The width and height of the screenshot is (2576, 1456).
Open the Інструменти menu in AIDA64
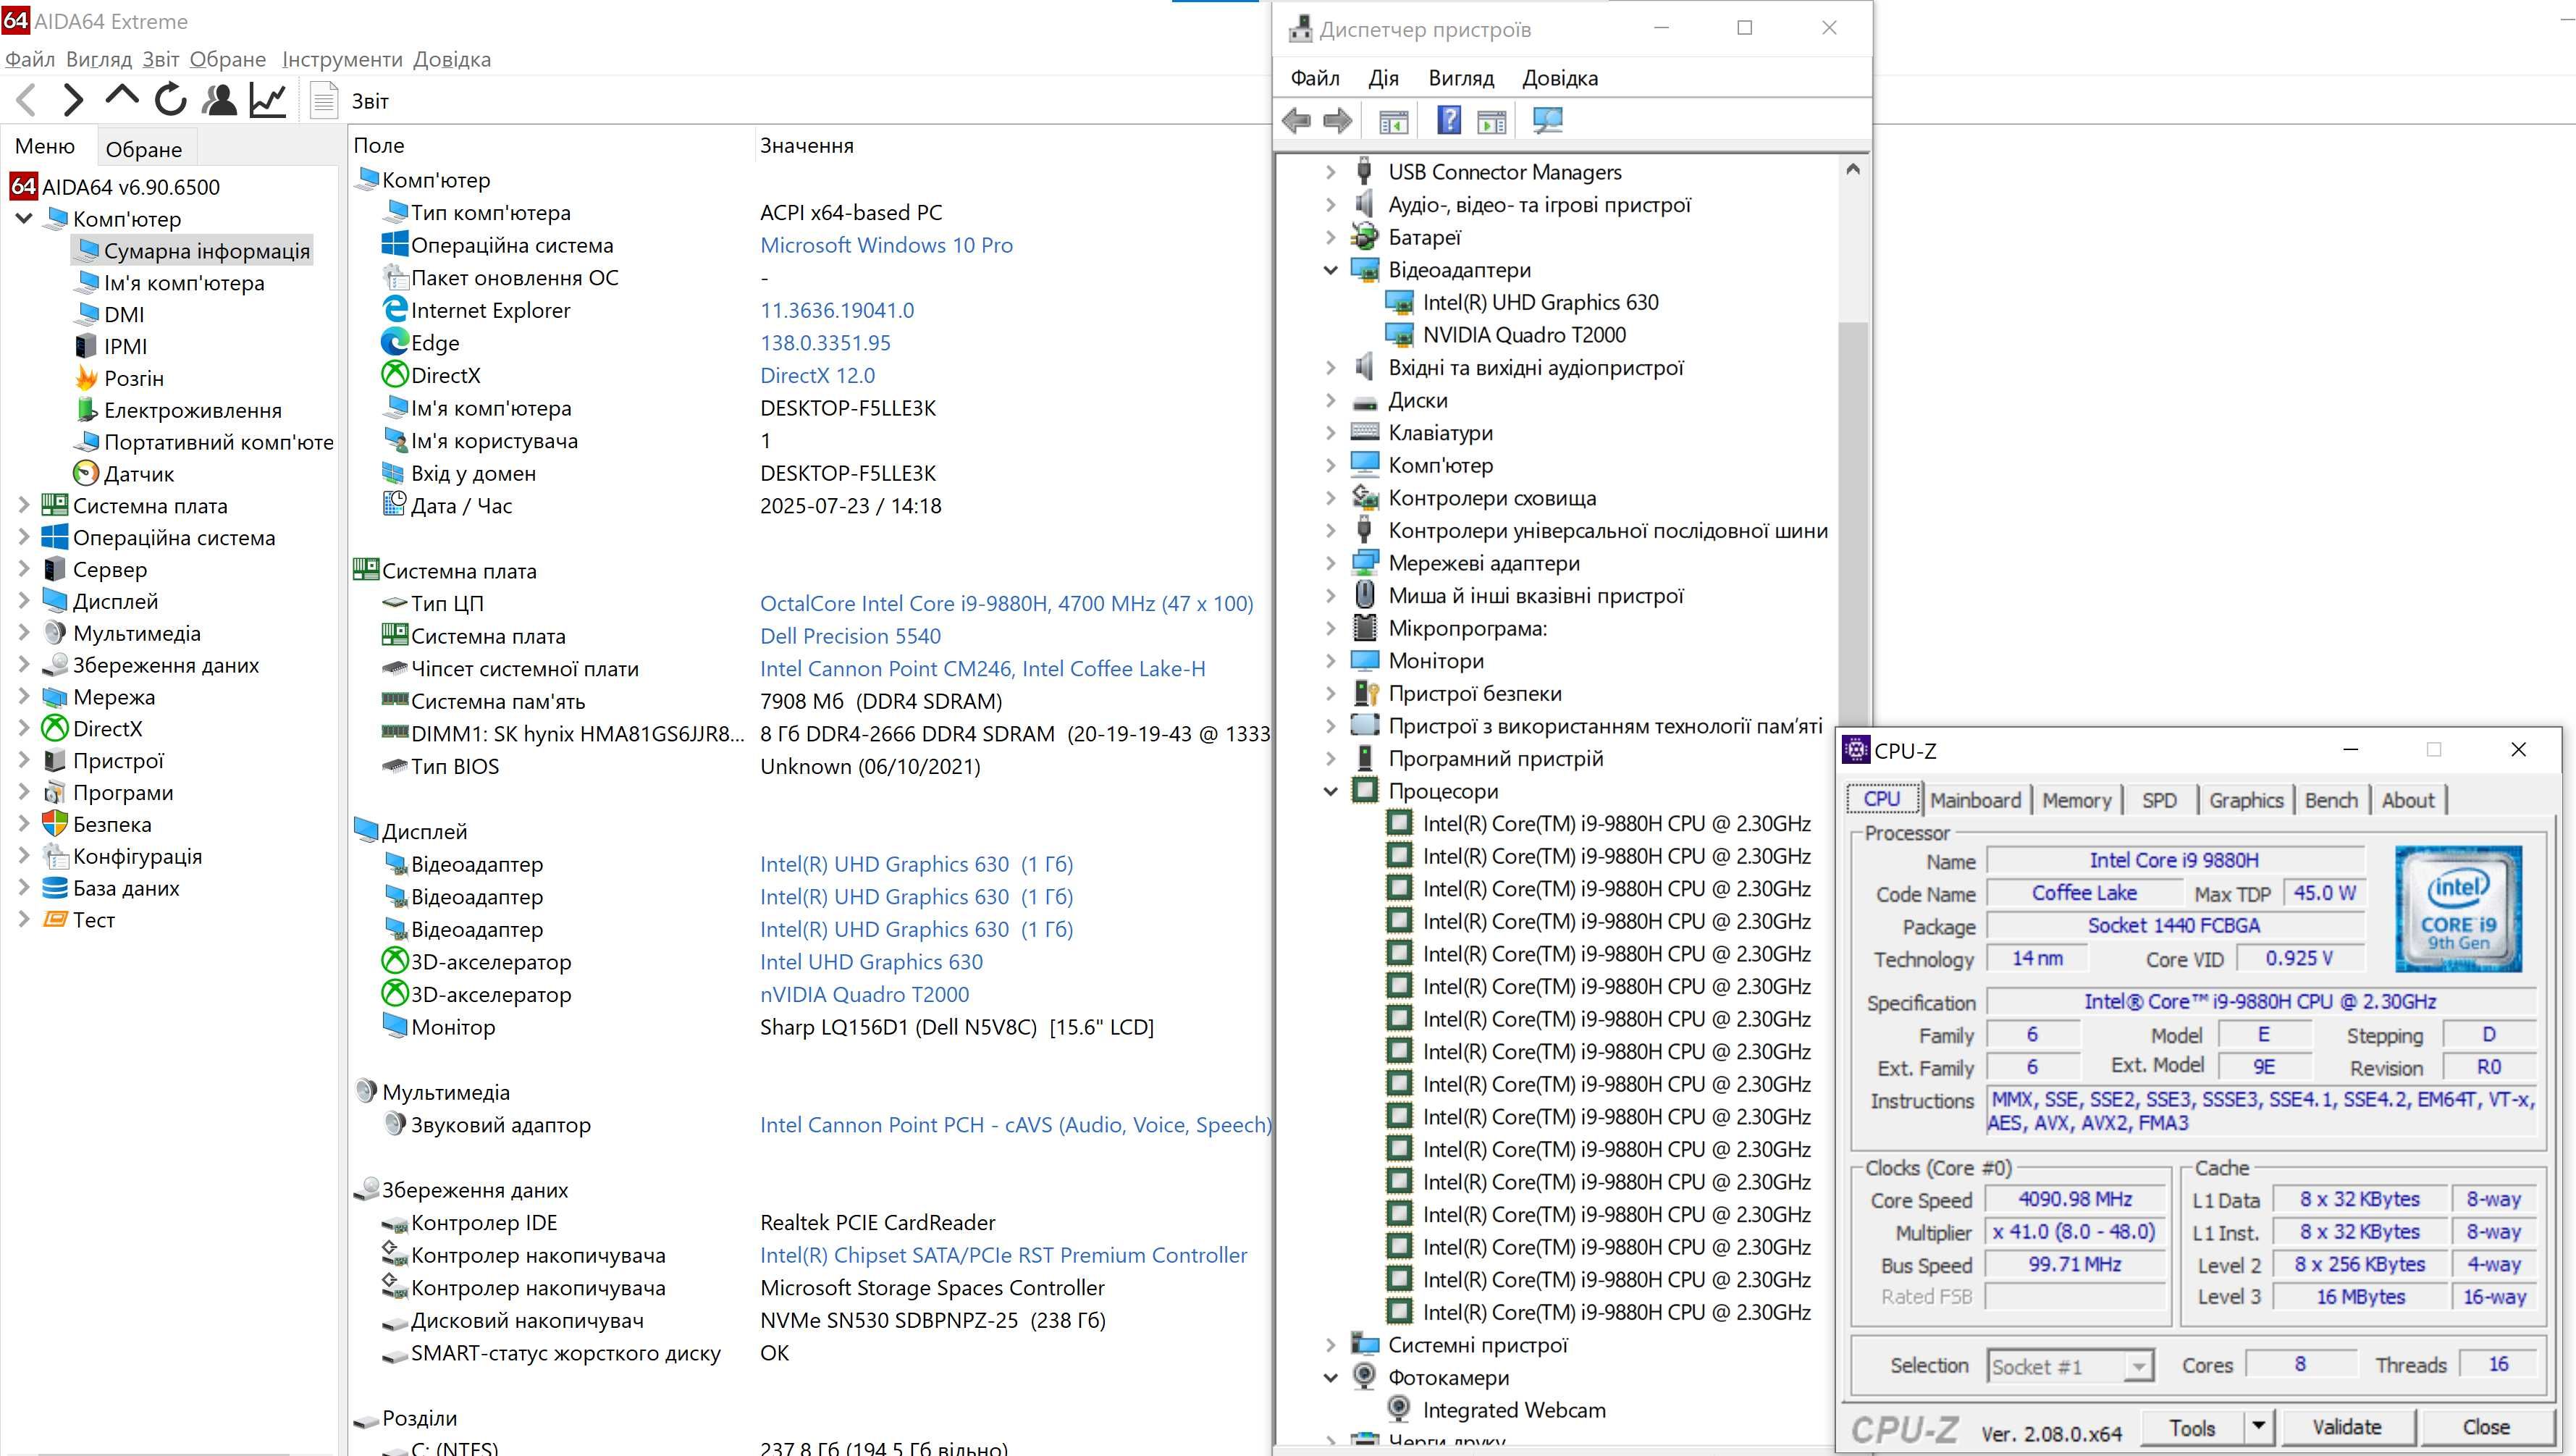click(342, 59)
